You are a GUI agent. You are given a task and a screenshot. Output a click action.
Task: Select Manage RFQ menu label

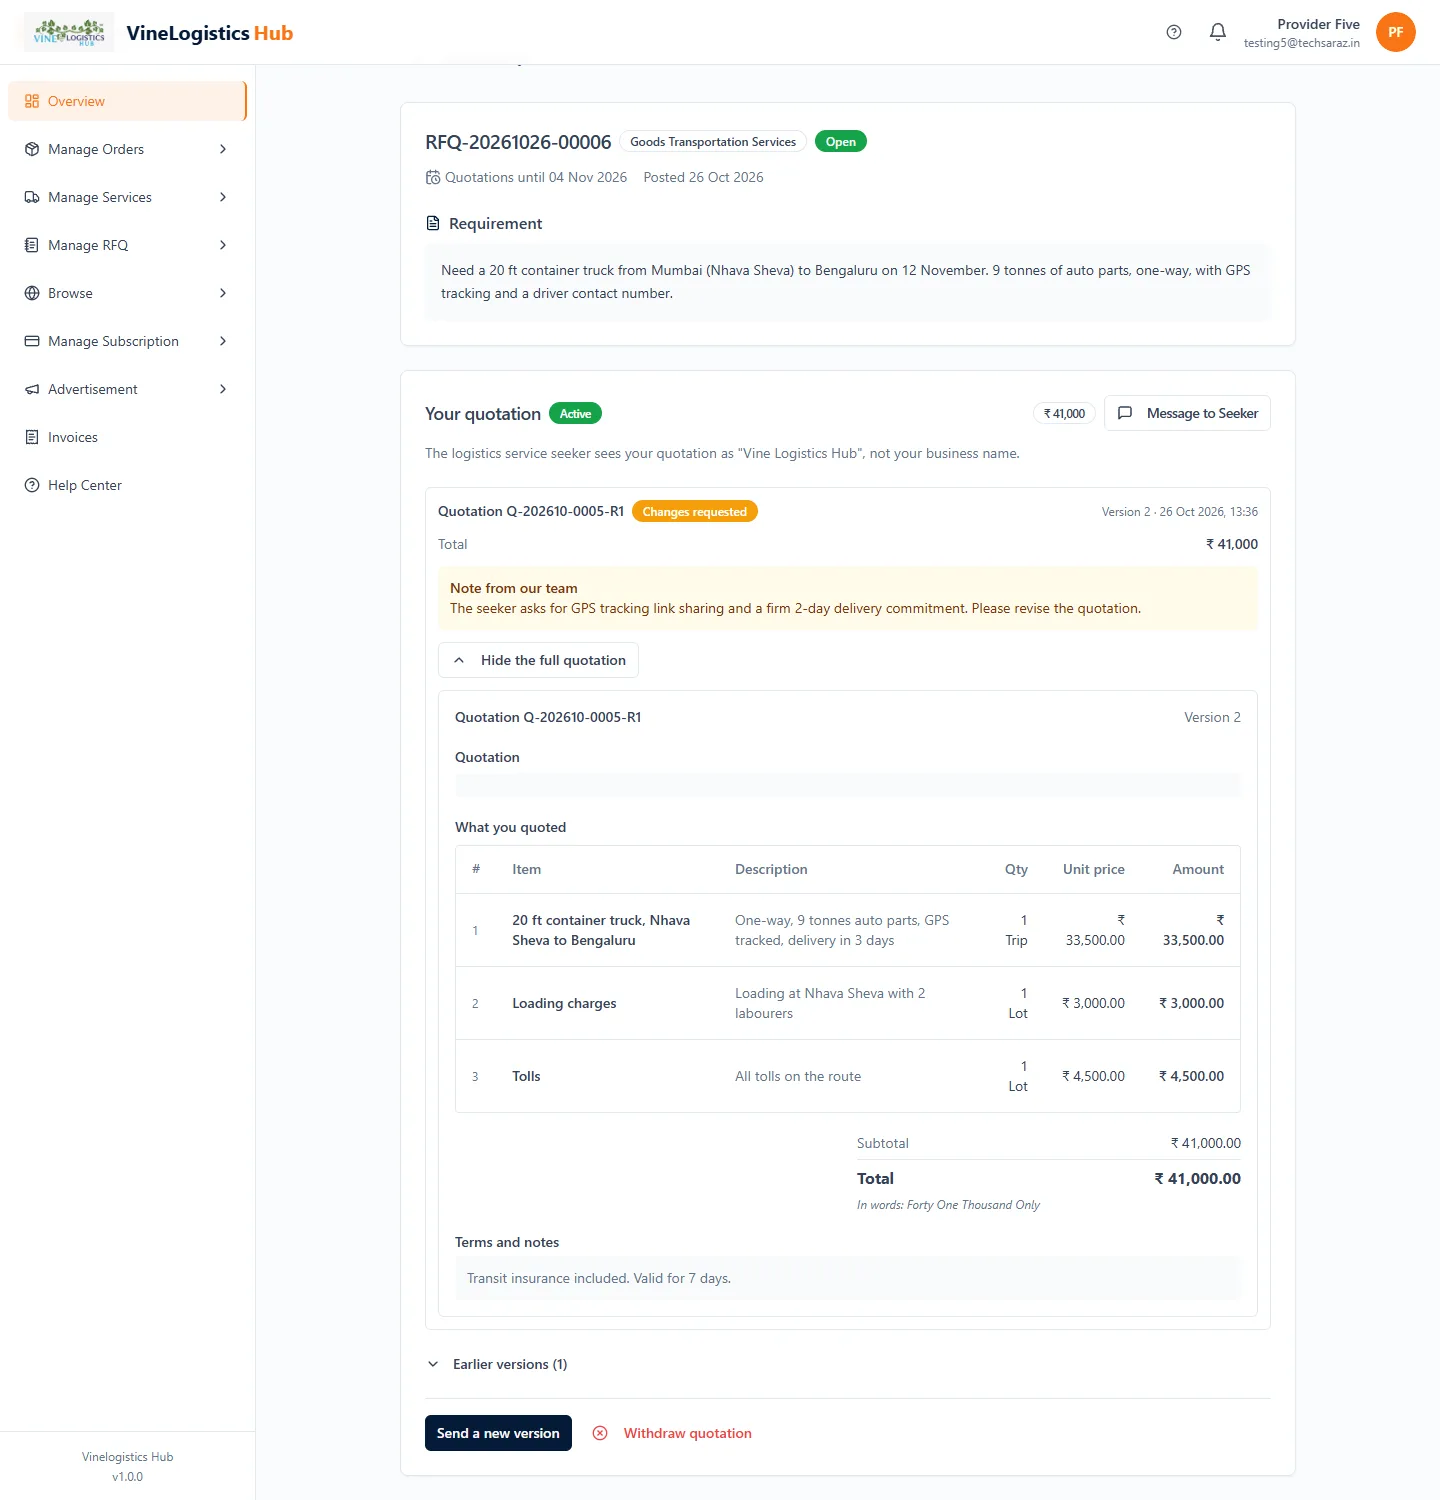coord(88,245)
